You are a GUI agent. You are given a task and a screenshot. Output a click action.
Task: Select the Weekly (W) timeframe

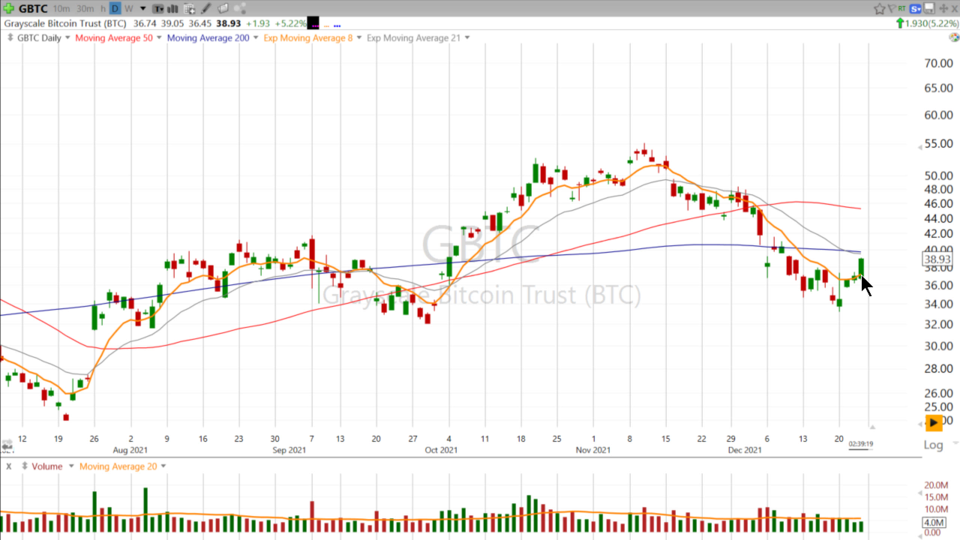tap(129, 9)
